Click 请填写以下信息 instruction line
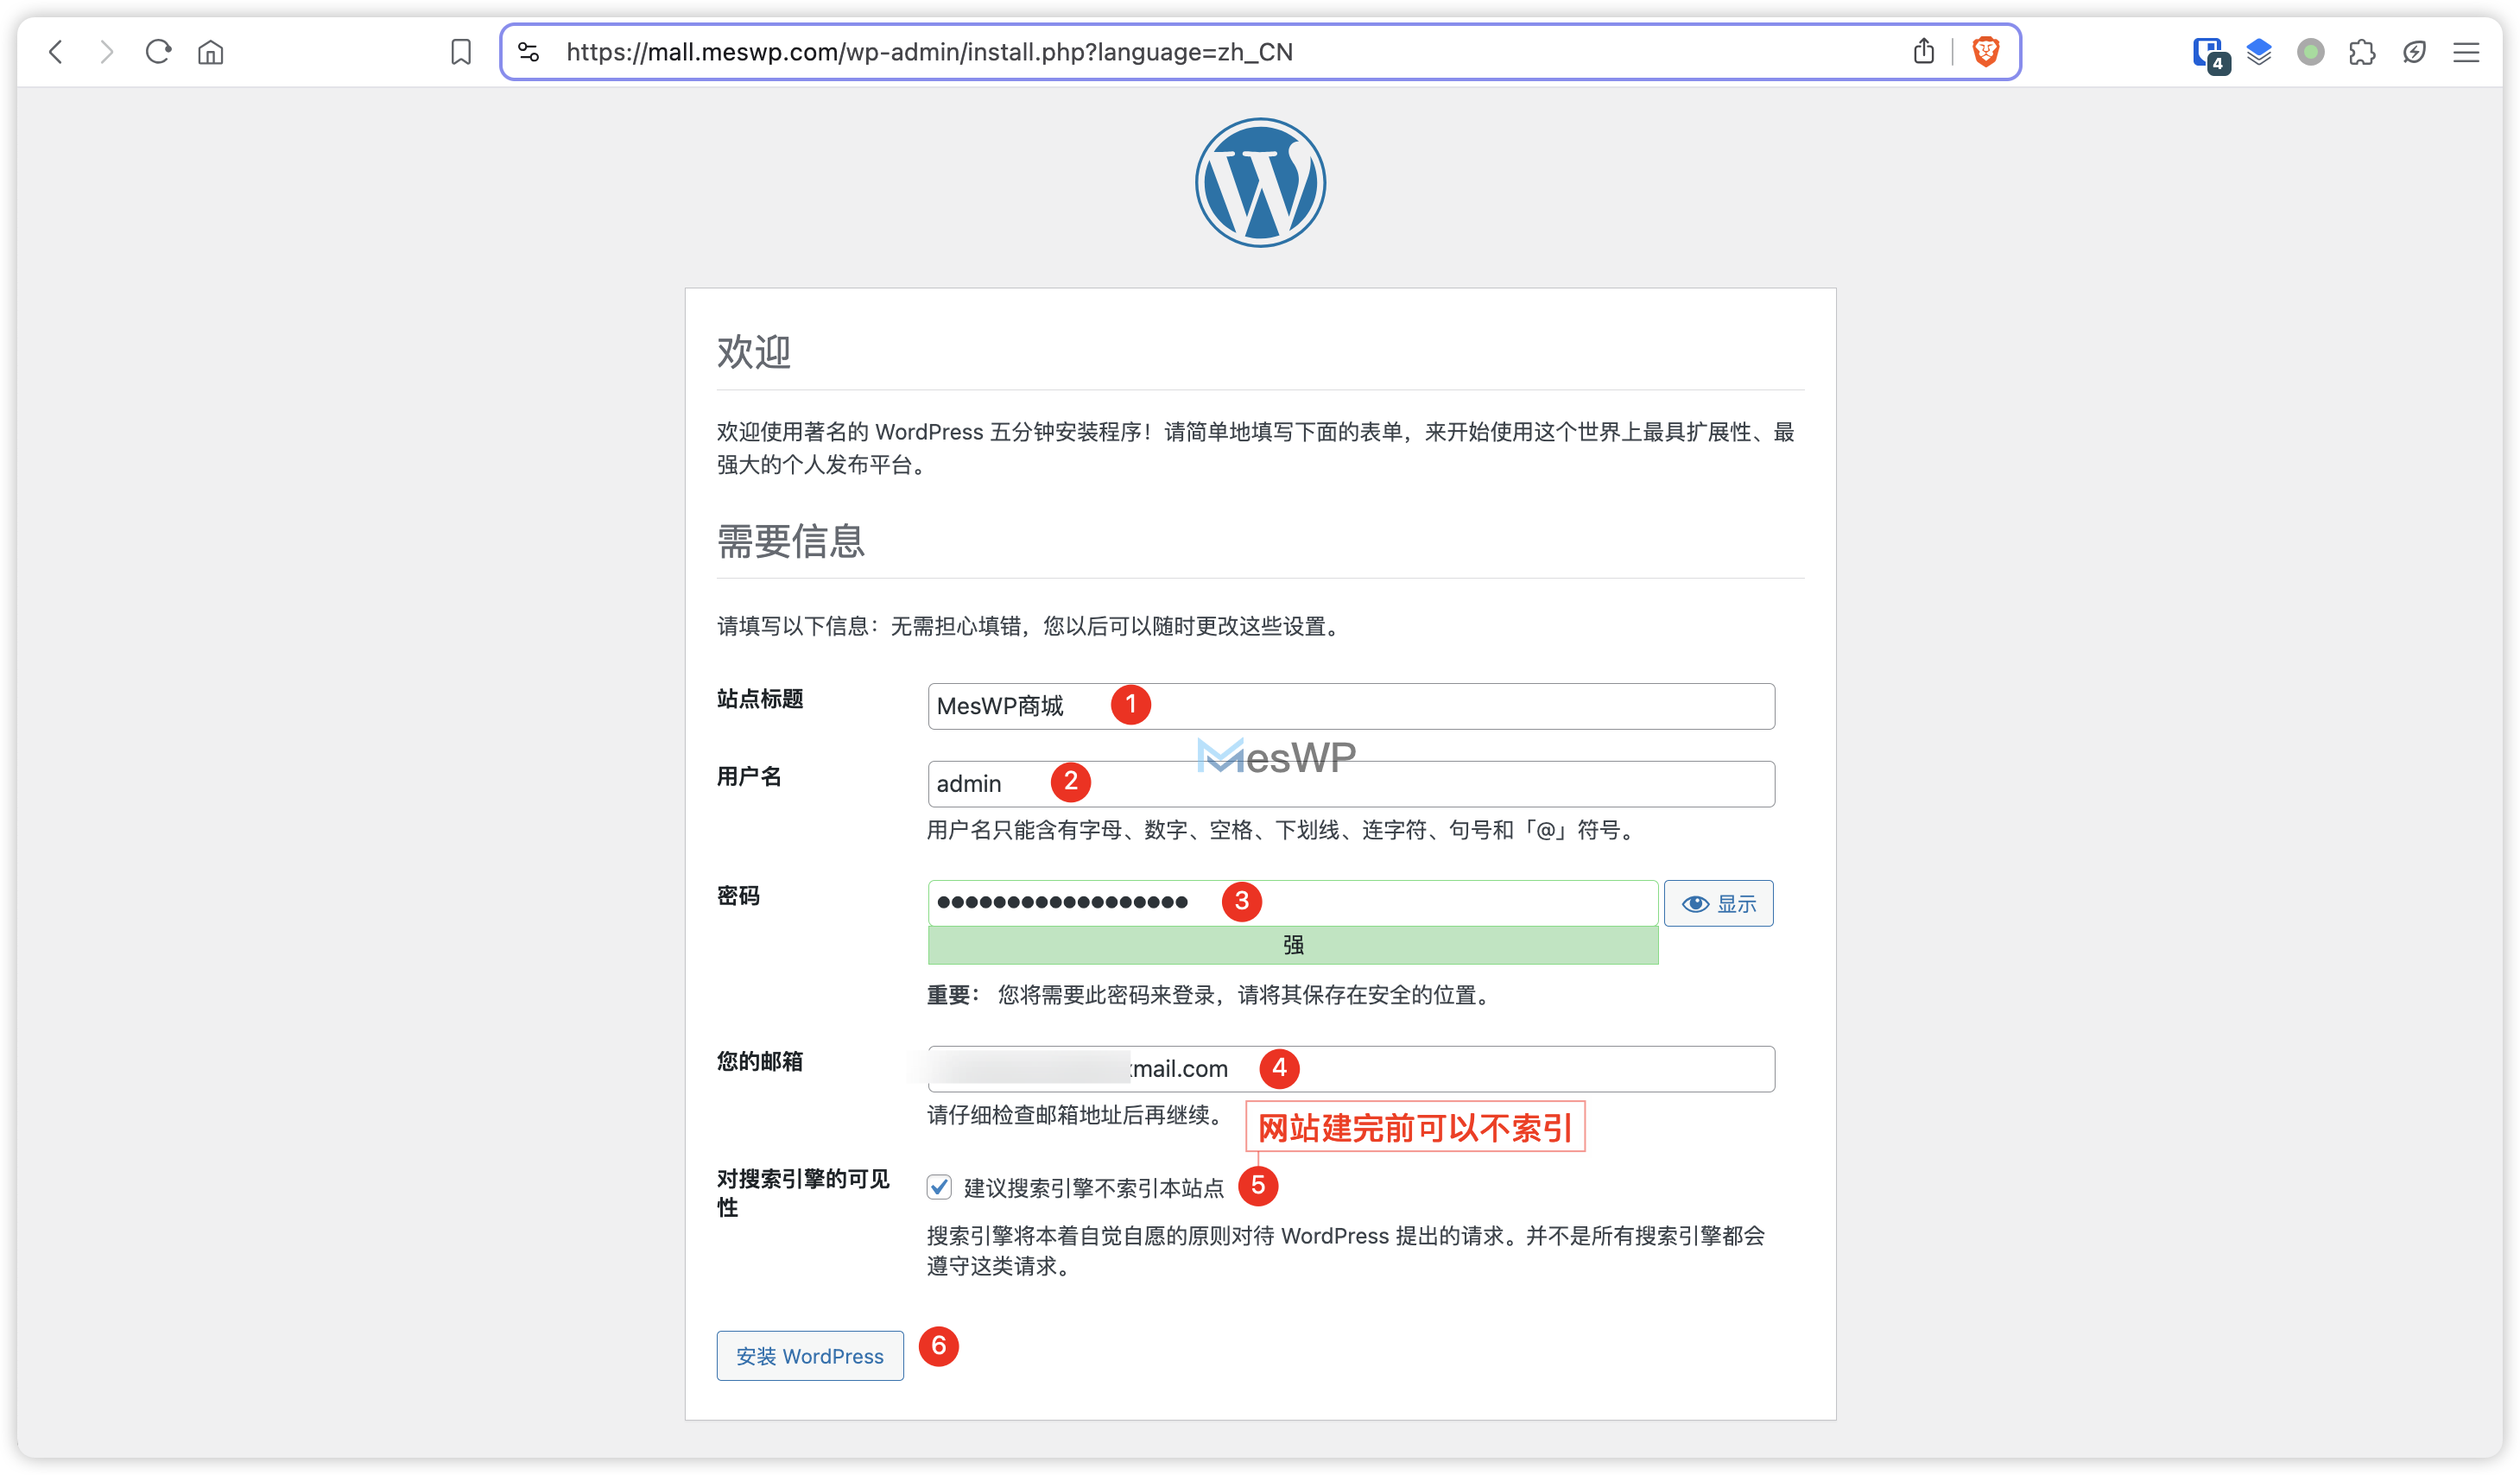The image size is (2520, 1475). (x=1031, y=626)
